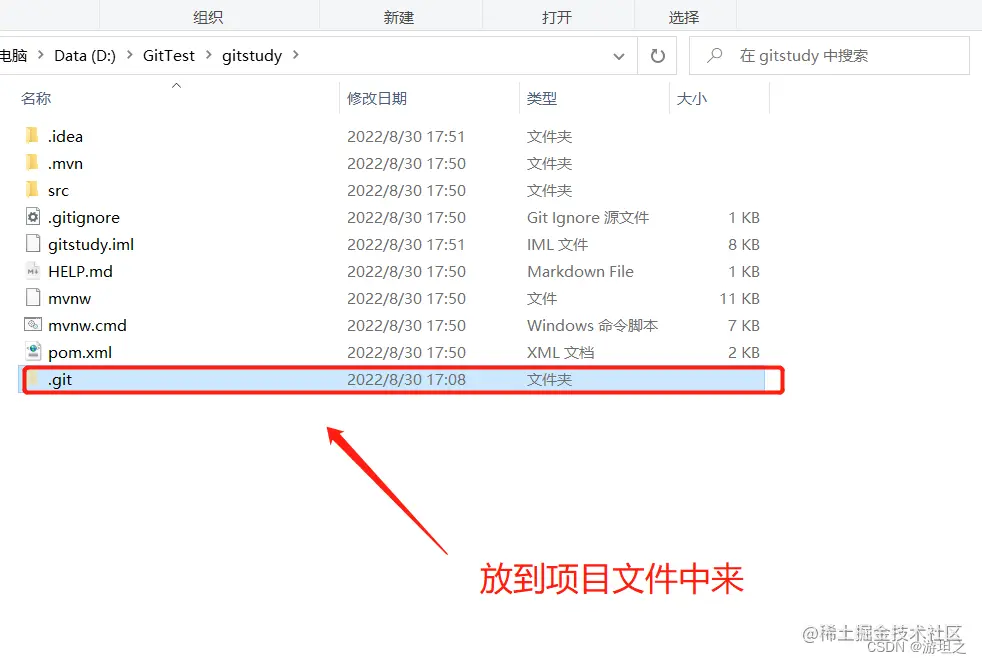Click the refresh icon beside address bar
Screen dimensions: 982x663
[x=658, y=56]
